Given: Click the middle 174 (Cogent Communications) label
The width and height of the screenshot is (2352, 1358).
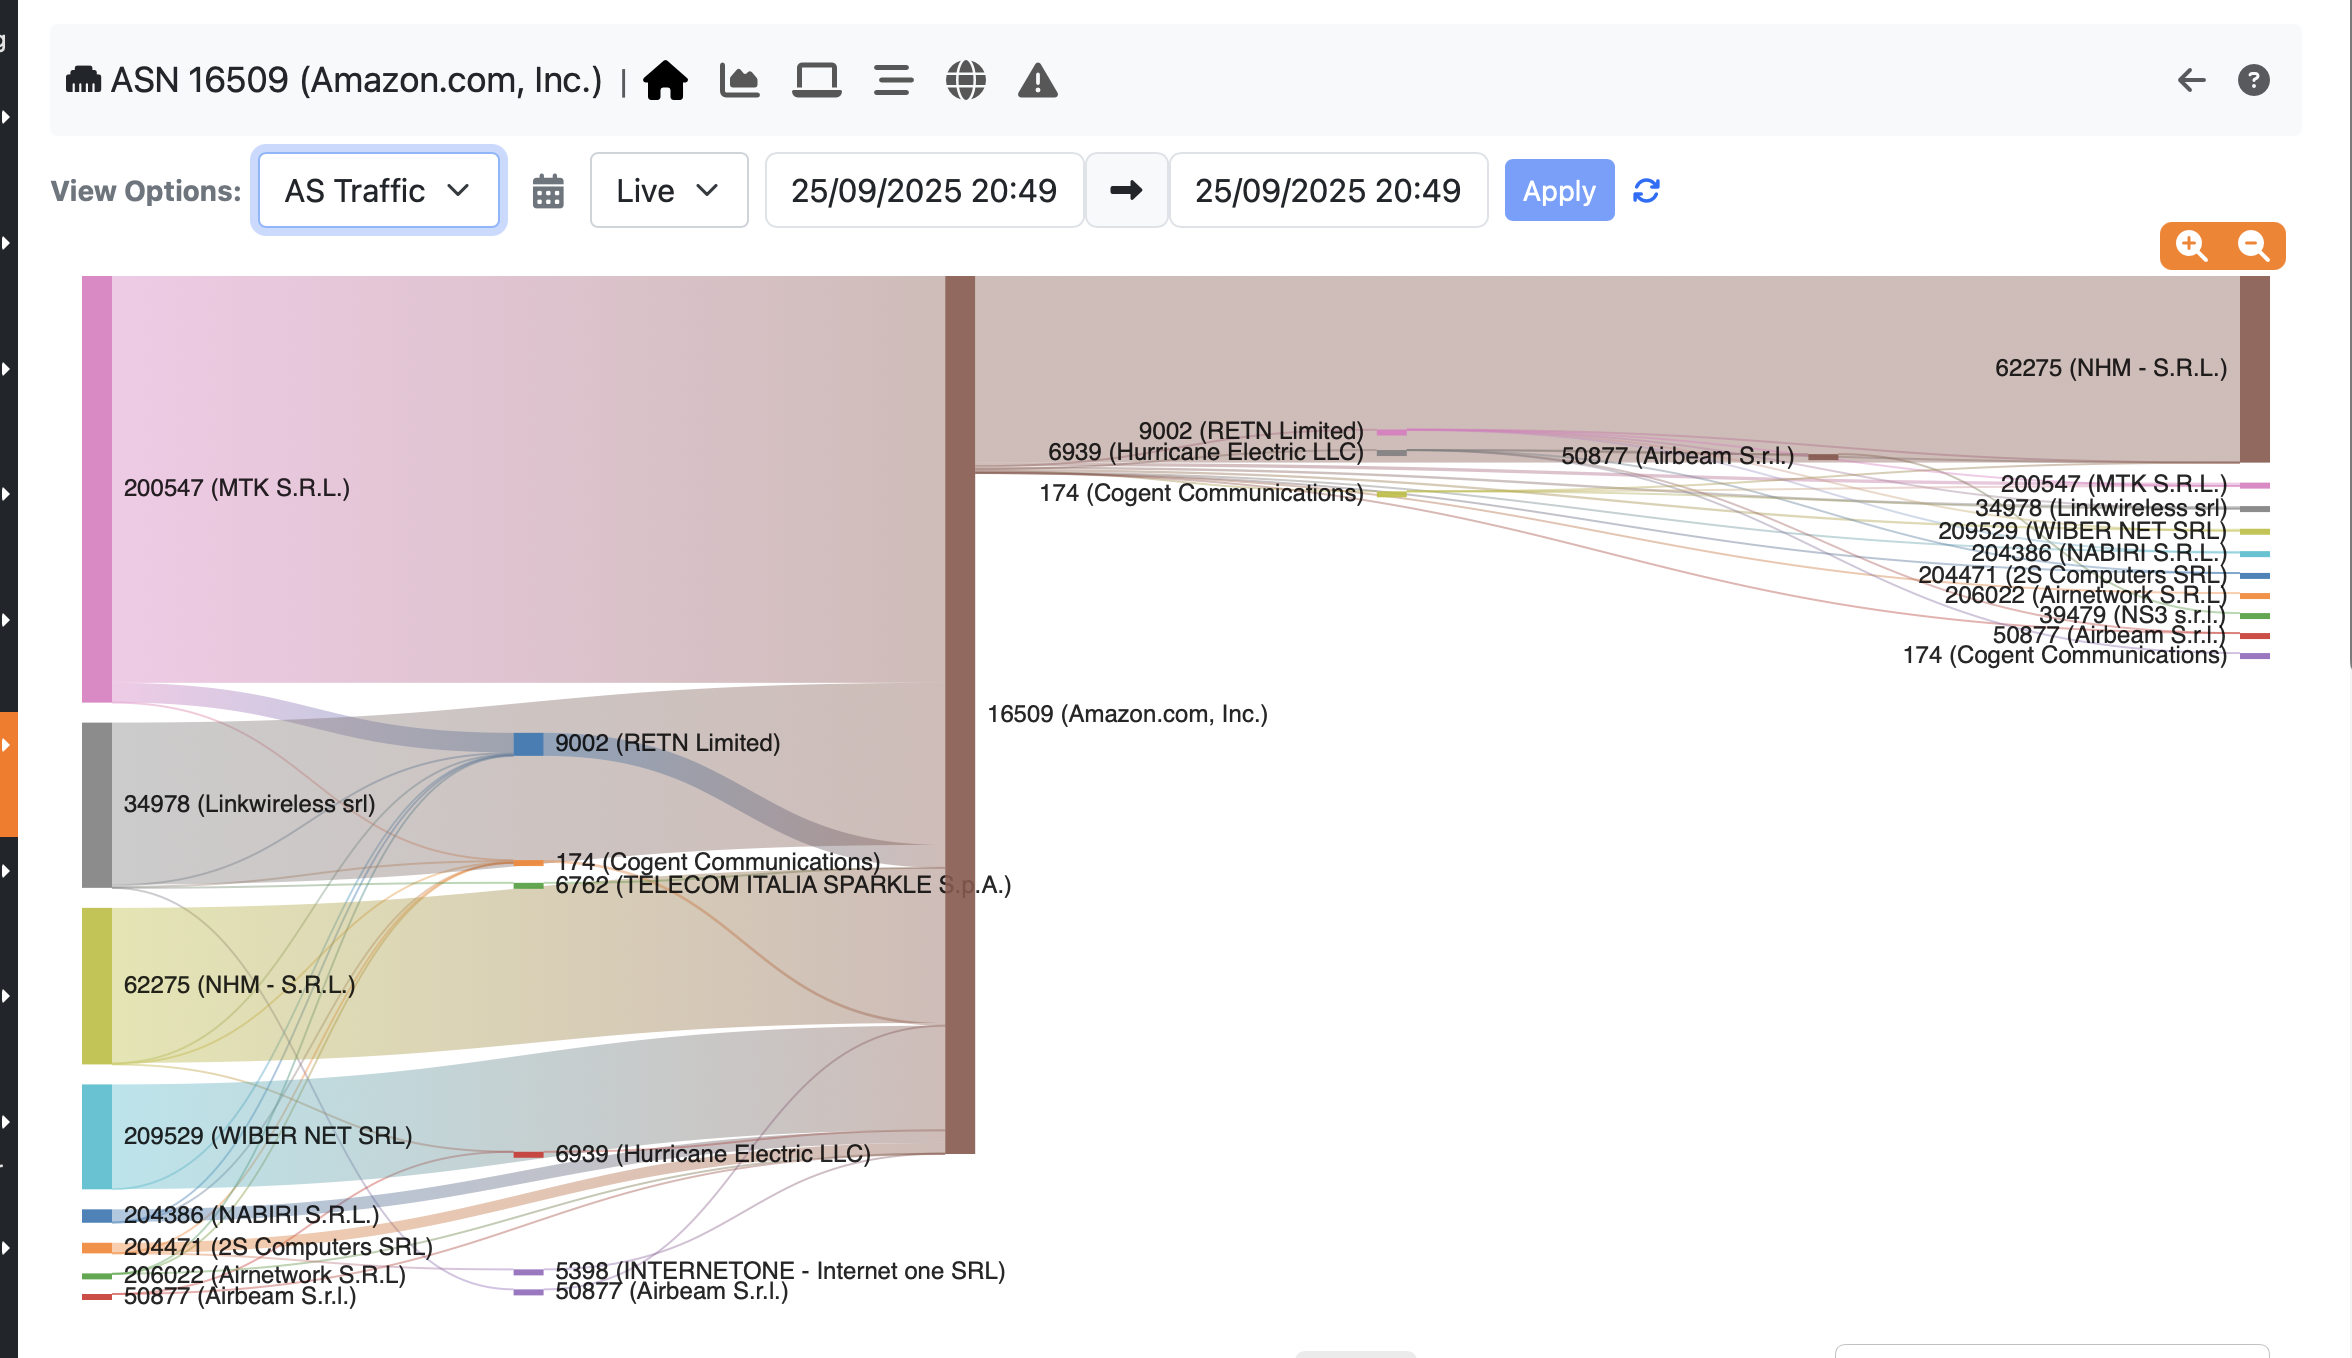Looking at the screenshot, I should 718,861.
